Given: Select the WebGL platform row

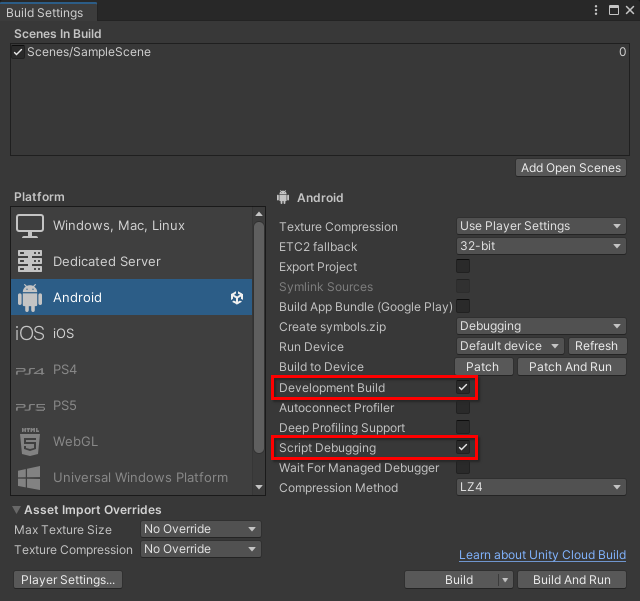Looking at the screenshot, I should coord(132,441).
